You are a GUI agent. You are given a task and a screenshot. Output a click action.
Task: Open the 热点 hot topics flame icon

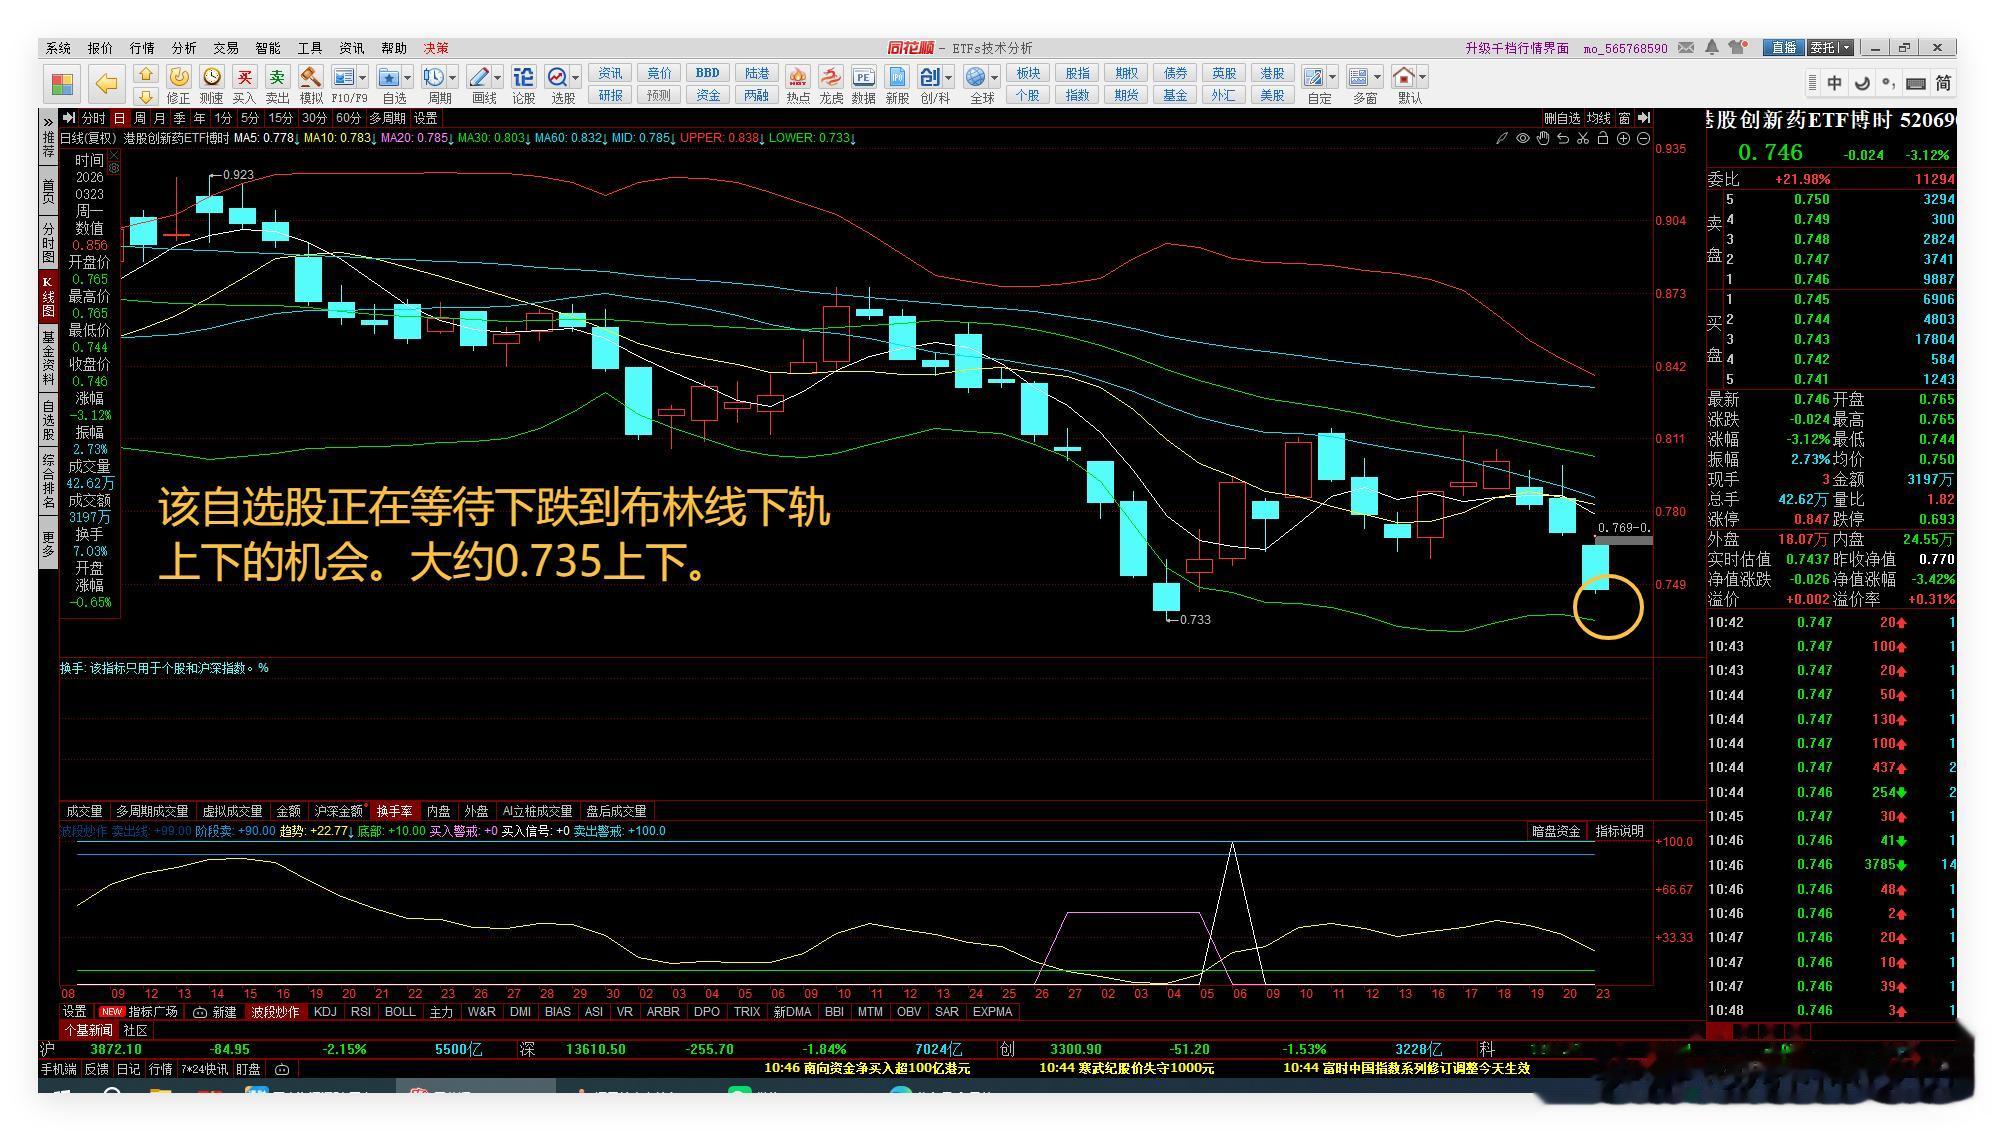[797, 78]
